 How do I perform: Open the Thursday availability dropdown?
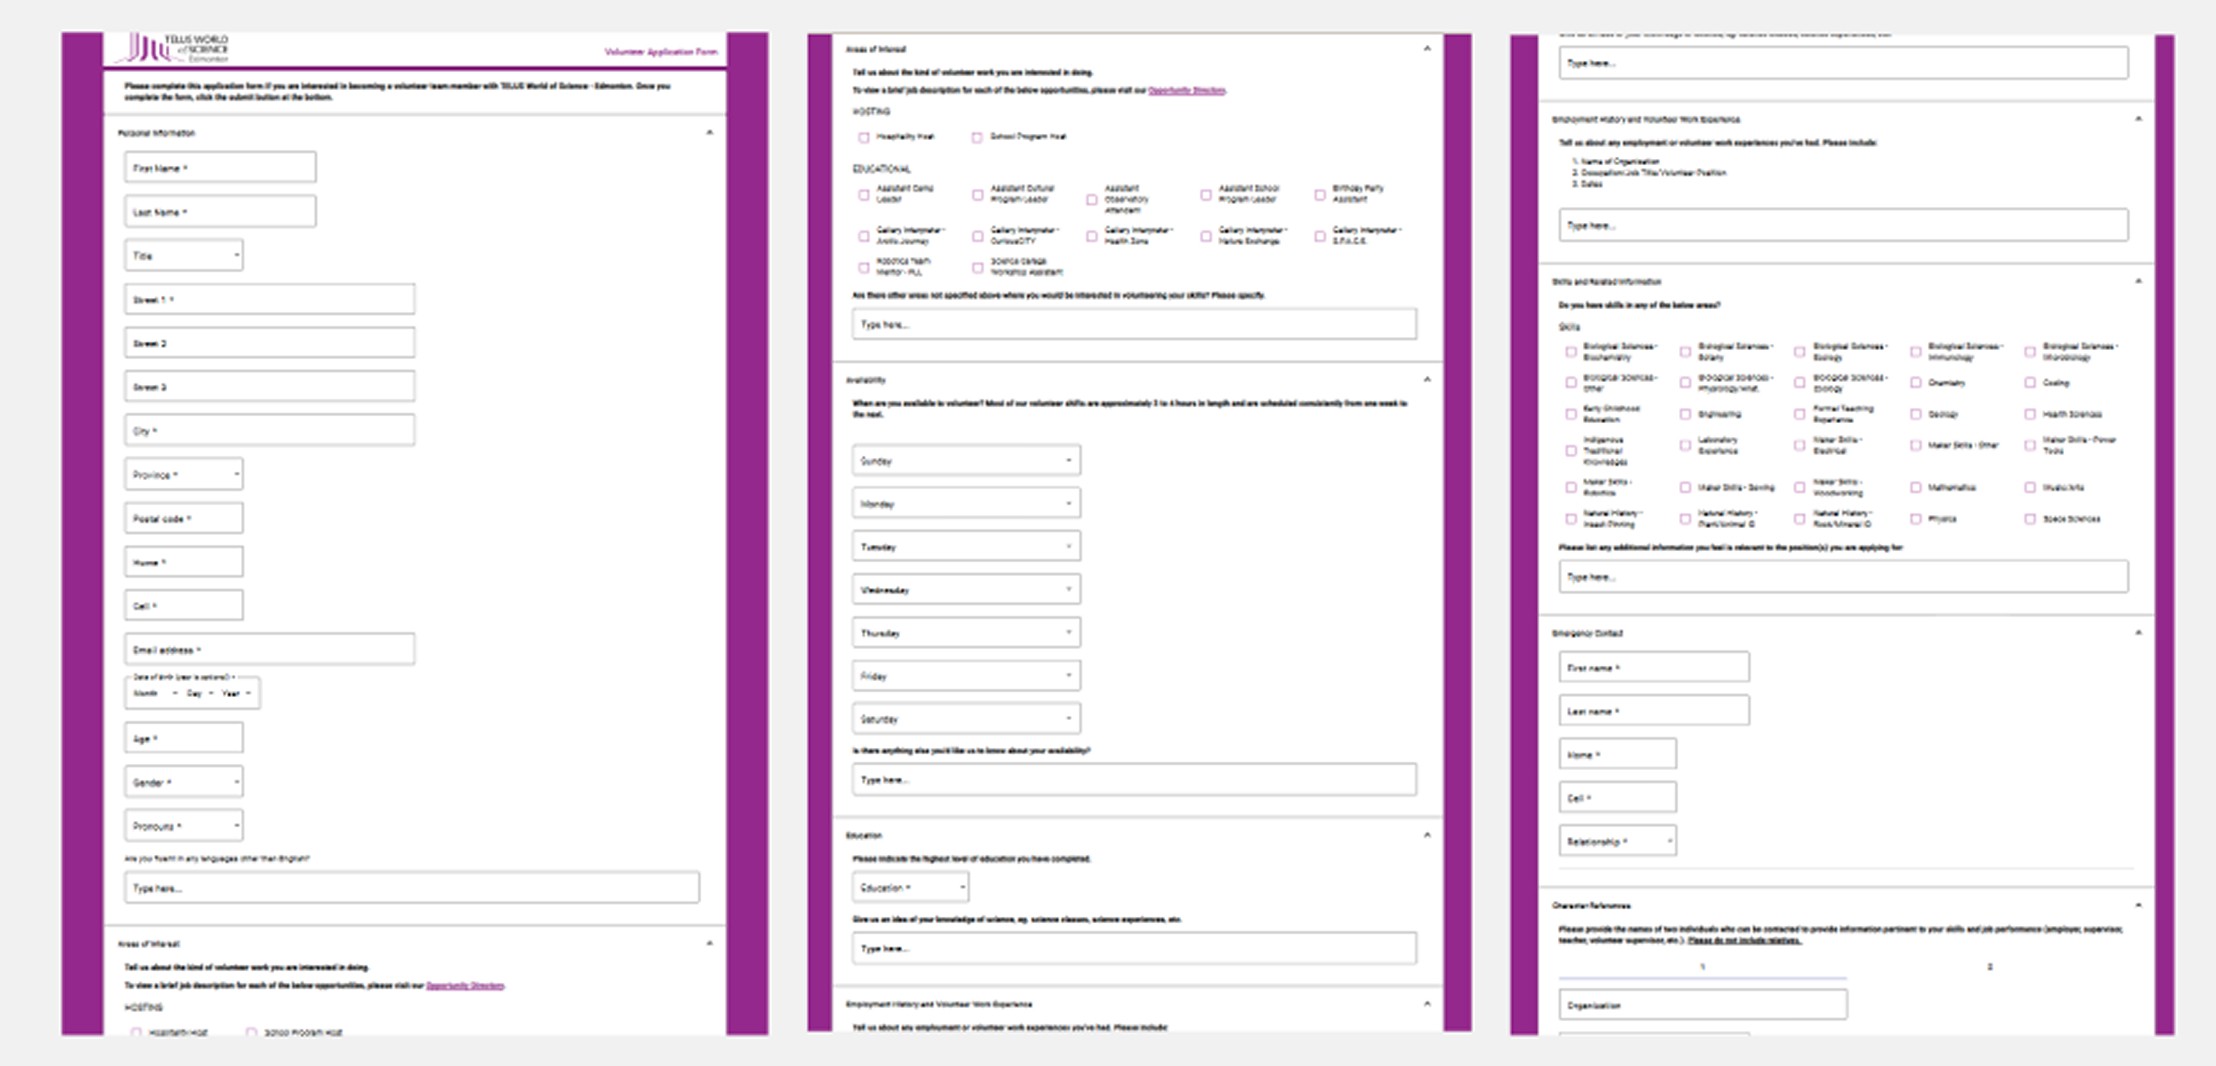966,633
